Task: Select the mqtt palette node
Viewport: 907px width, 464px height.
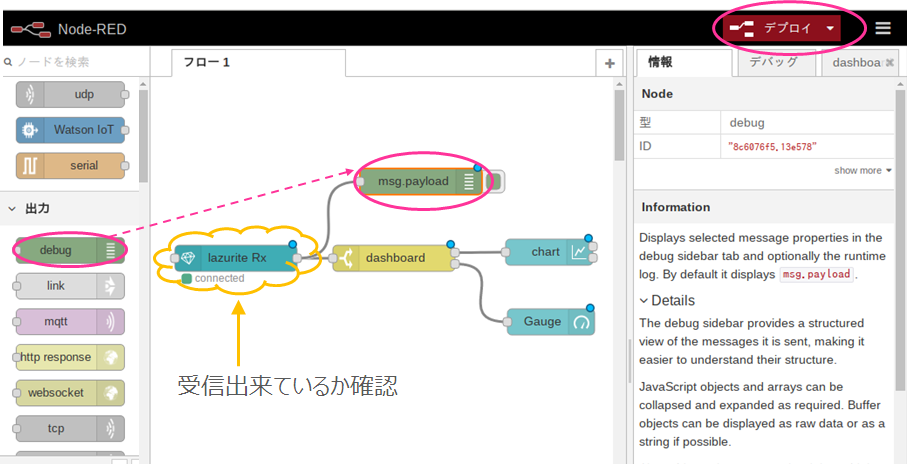Action: (70, 322)
